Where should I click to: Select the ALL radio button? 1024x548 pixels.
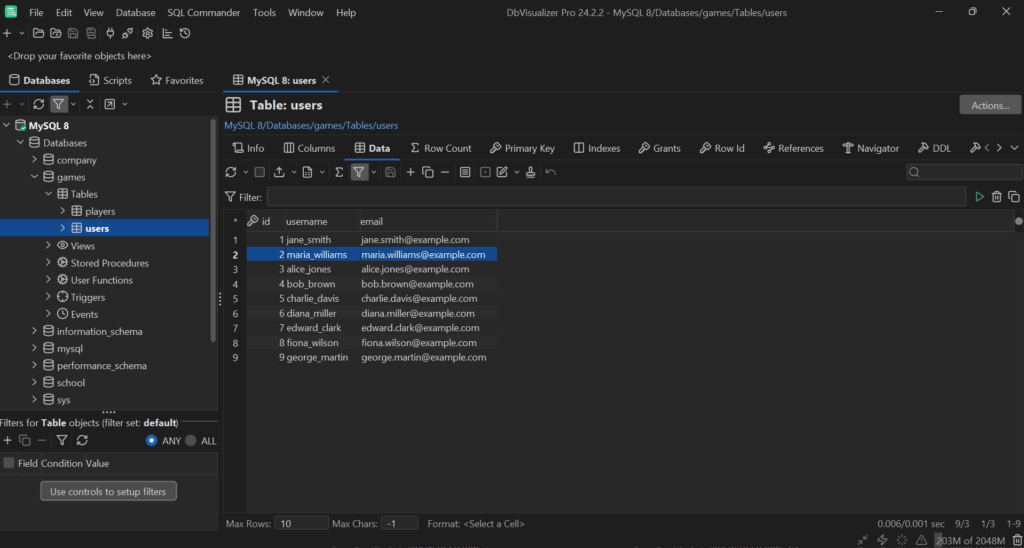(x=191, y=441)
